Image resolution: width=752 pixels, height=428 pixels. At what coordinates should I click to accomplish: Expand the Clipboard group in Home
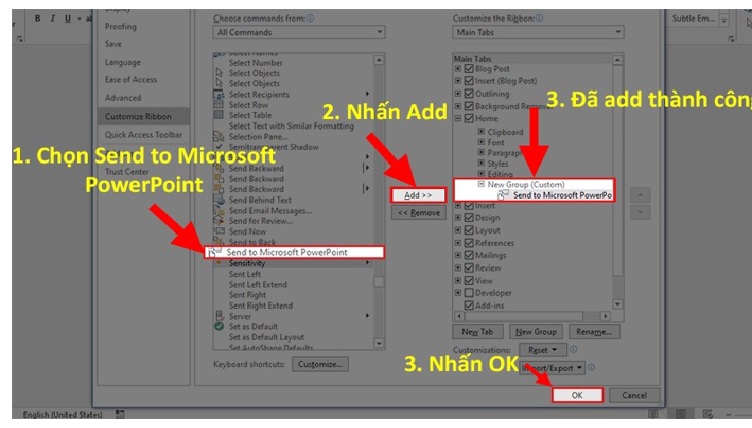pos(481,131)
